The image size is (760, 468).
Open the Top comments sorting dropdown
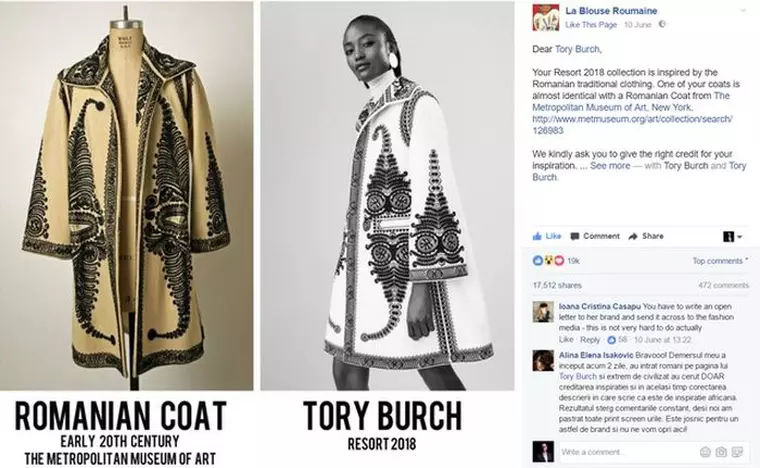click(720, 261)
